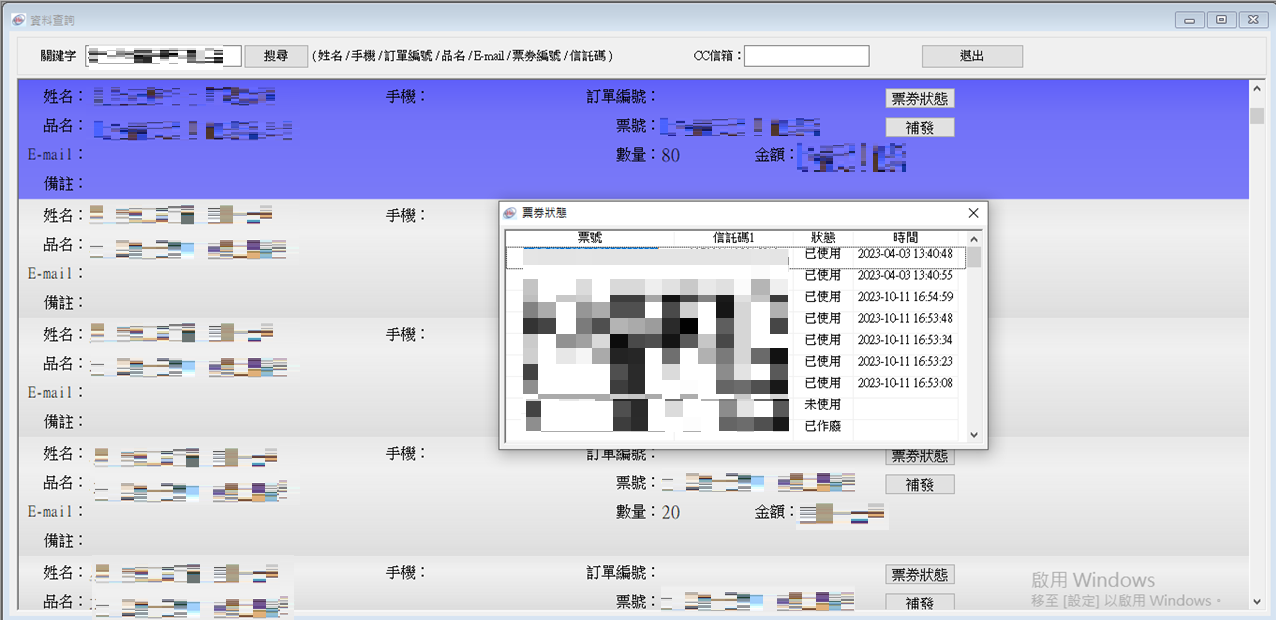Minimize the 資料查詢 window
Image resolution: width=1276 pixels, height=620 pixels.
tap(1189, 19)
